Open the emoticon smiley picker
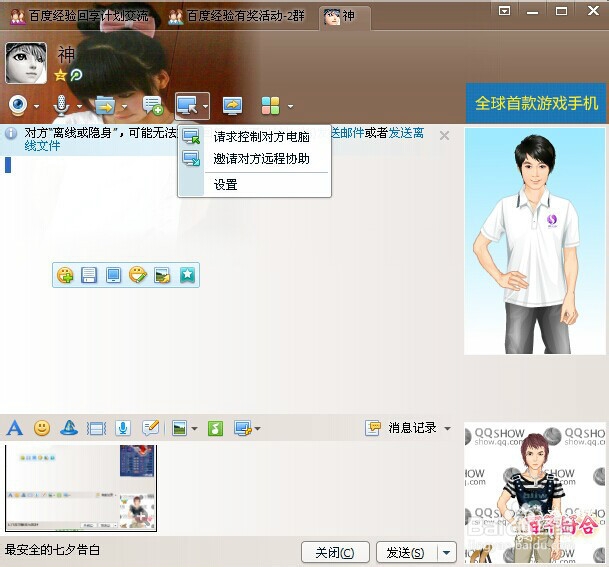This screenshot has height=567, width=609. (x=42, y=428)
